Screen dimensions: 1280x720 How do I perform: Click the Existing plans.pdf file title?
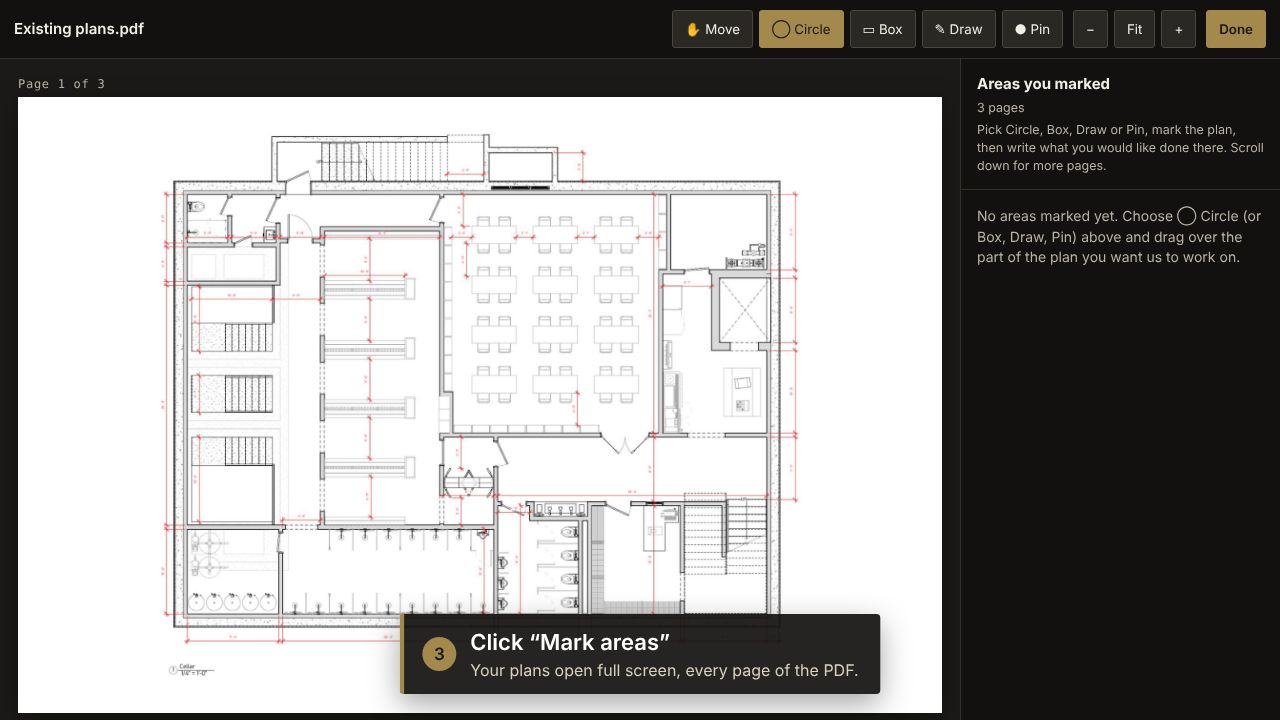[x=79, y=29]
